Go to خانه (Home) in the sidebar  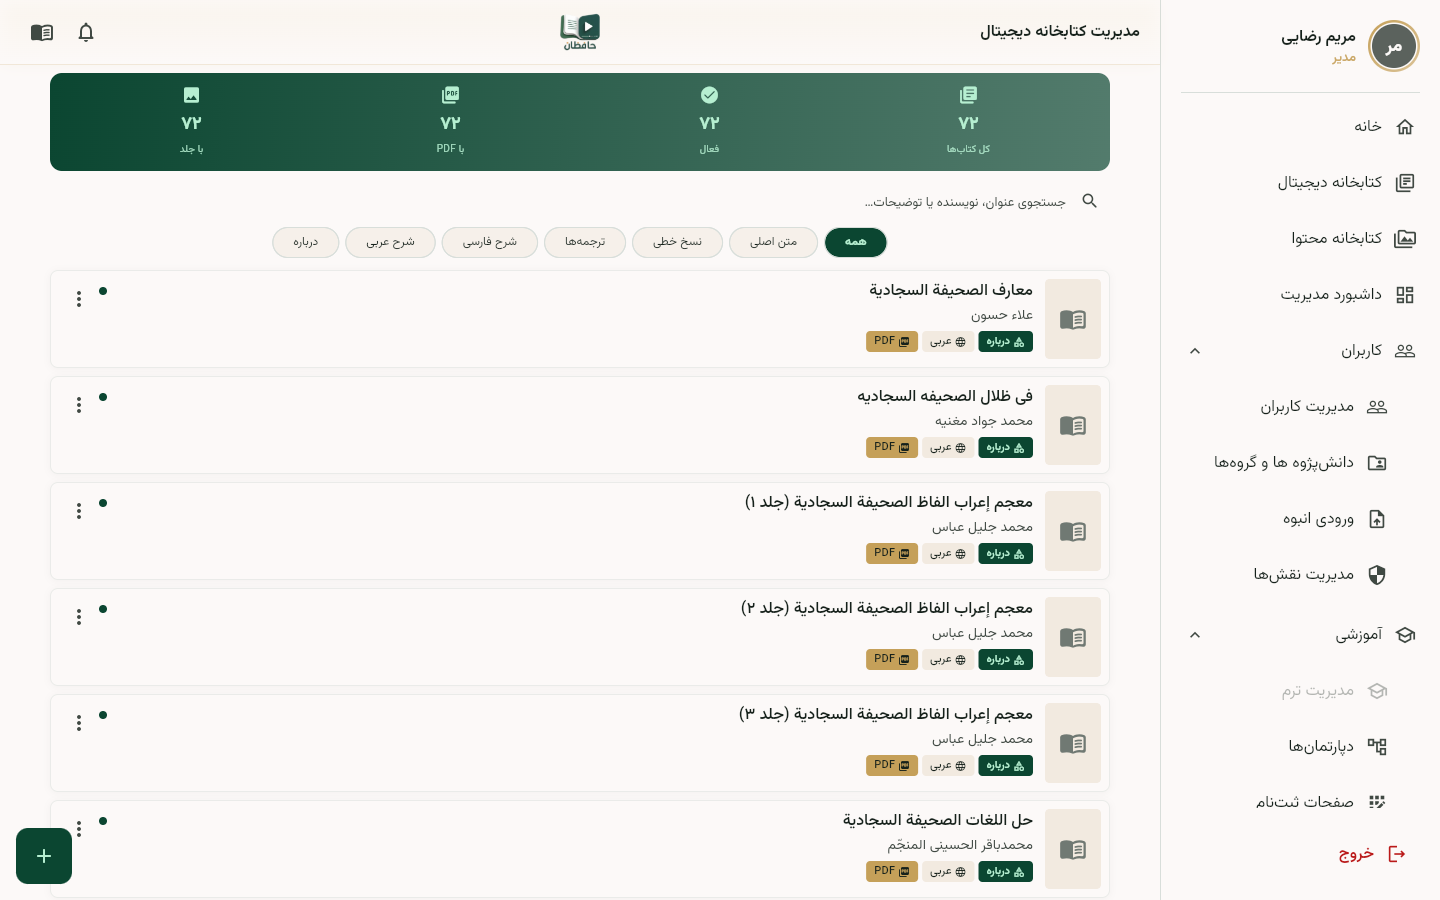click(1300, 126)
